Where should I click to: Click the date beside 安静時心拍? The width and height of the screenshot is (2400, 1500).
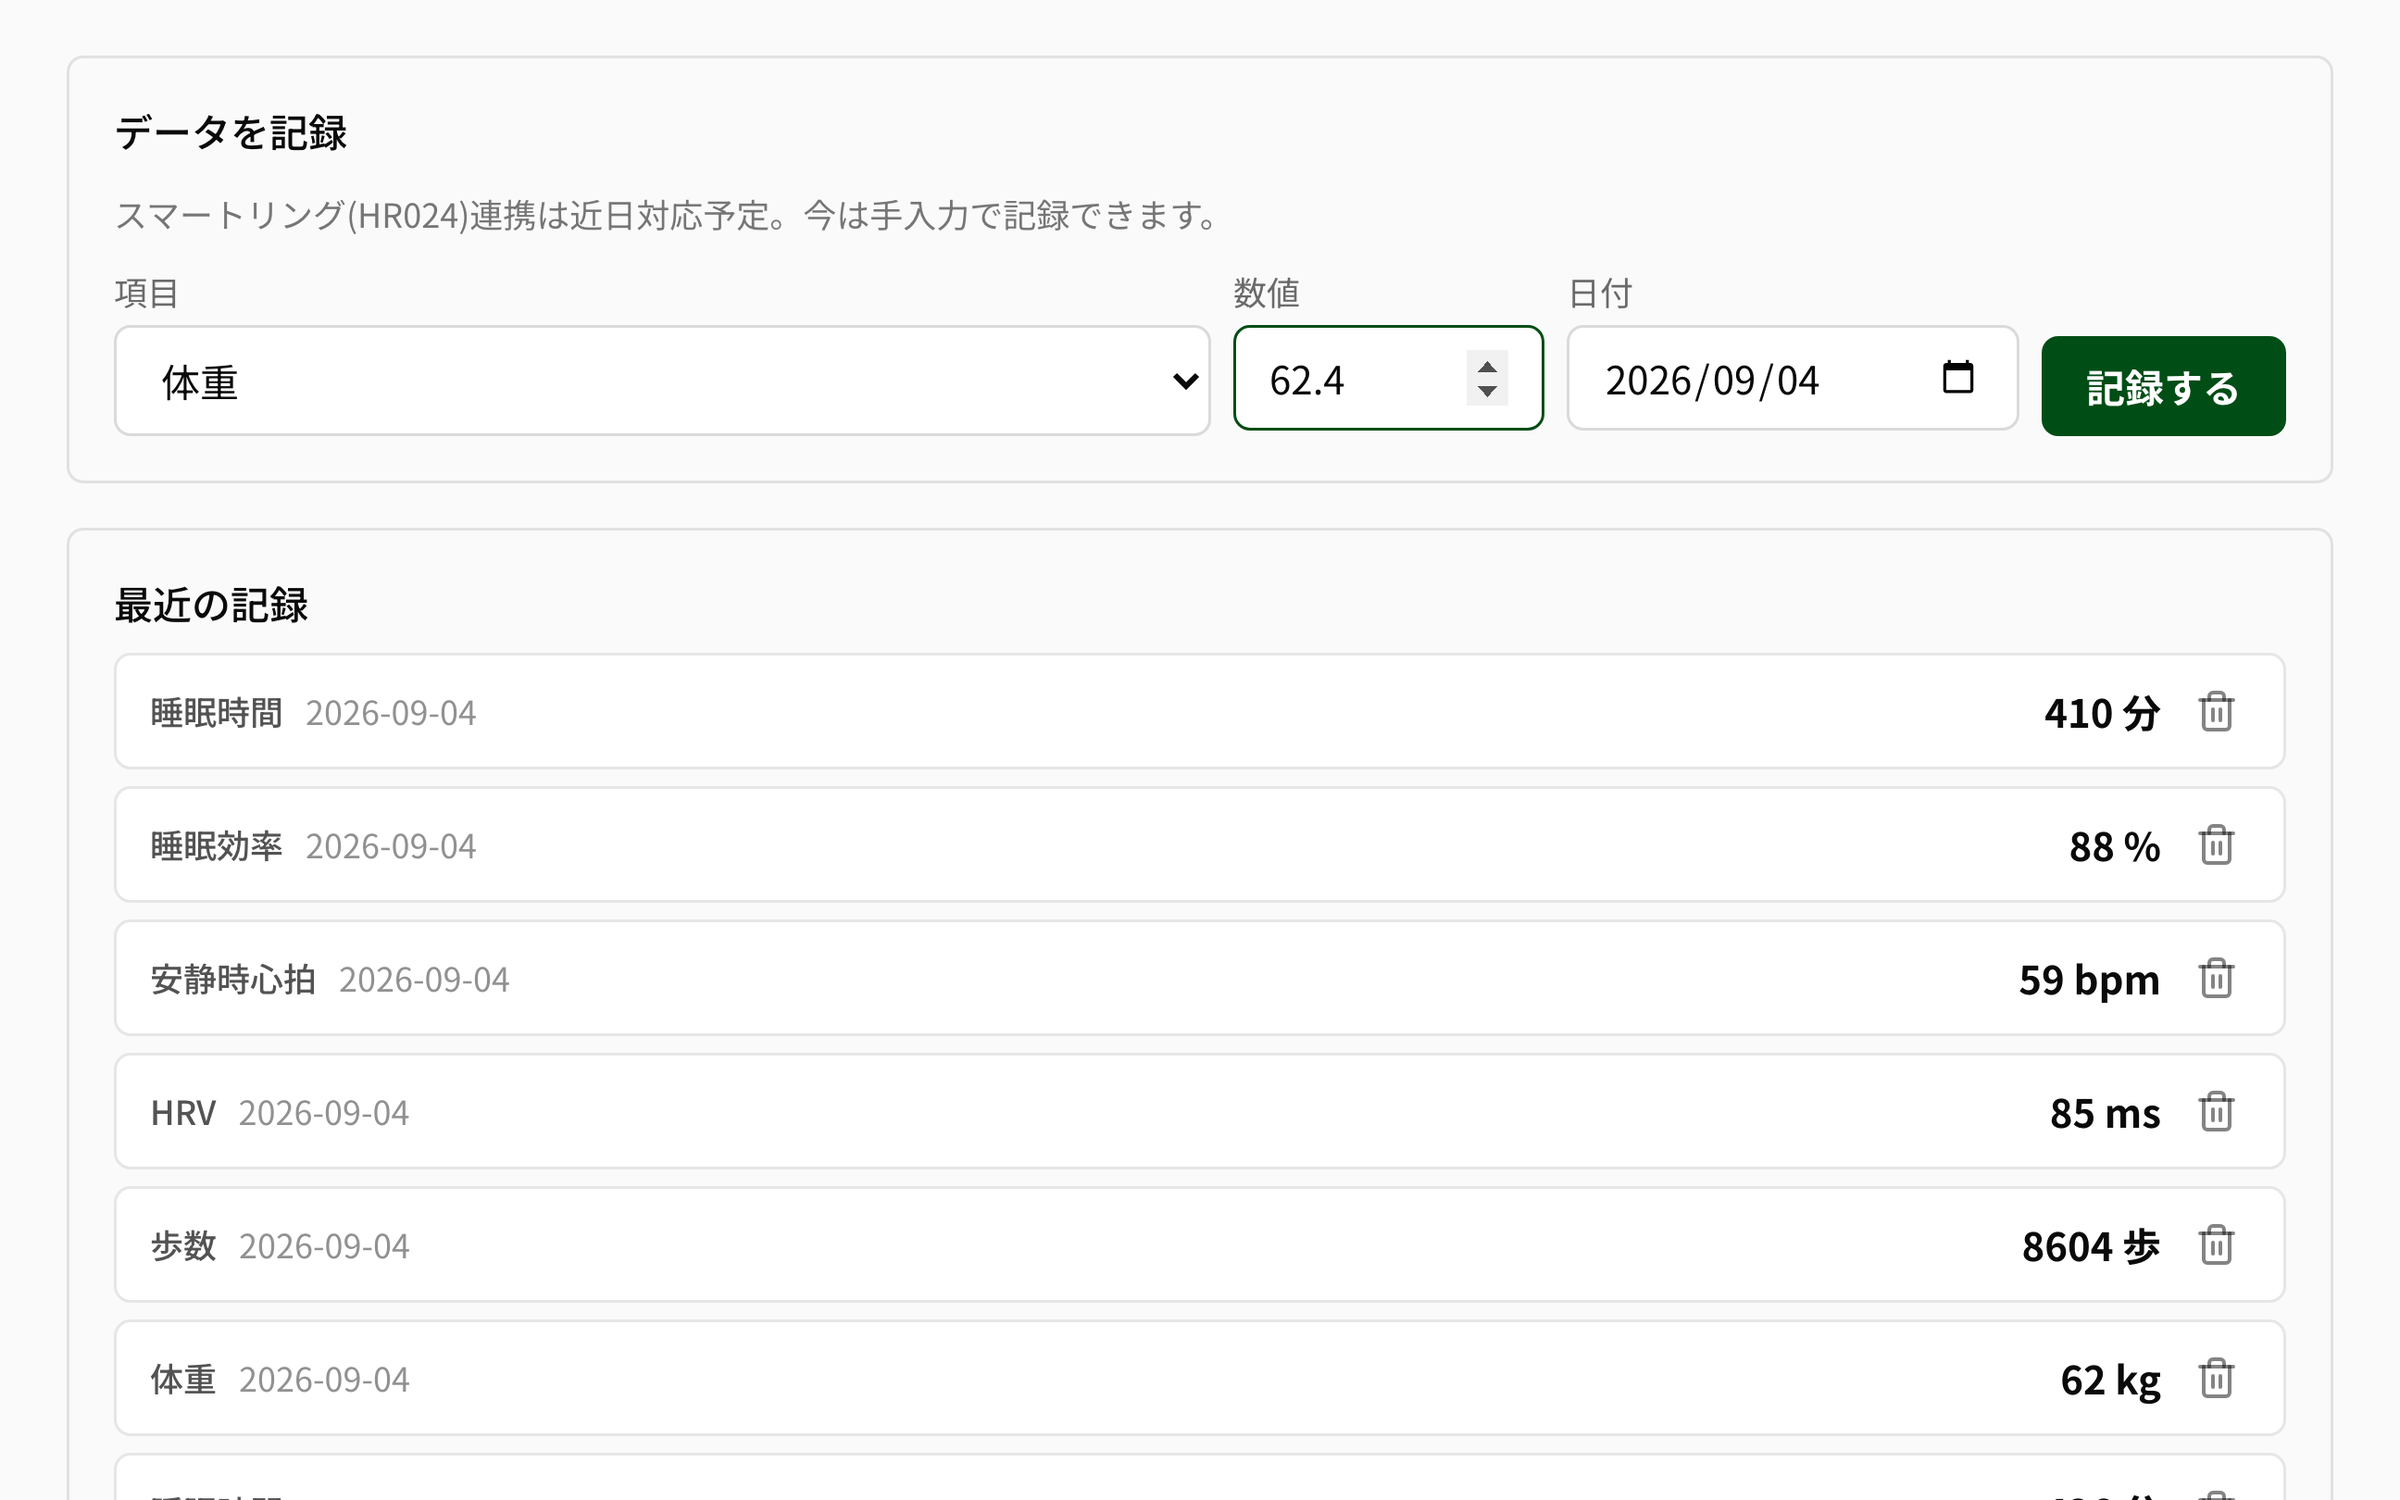pos(424,979)
